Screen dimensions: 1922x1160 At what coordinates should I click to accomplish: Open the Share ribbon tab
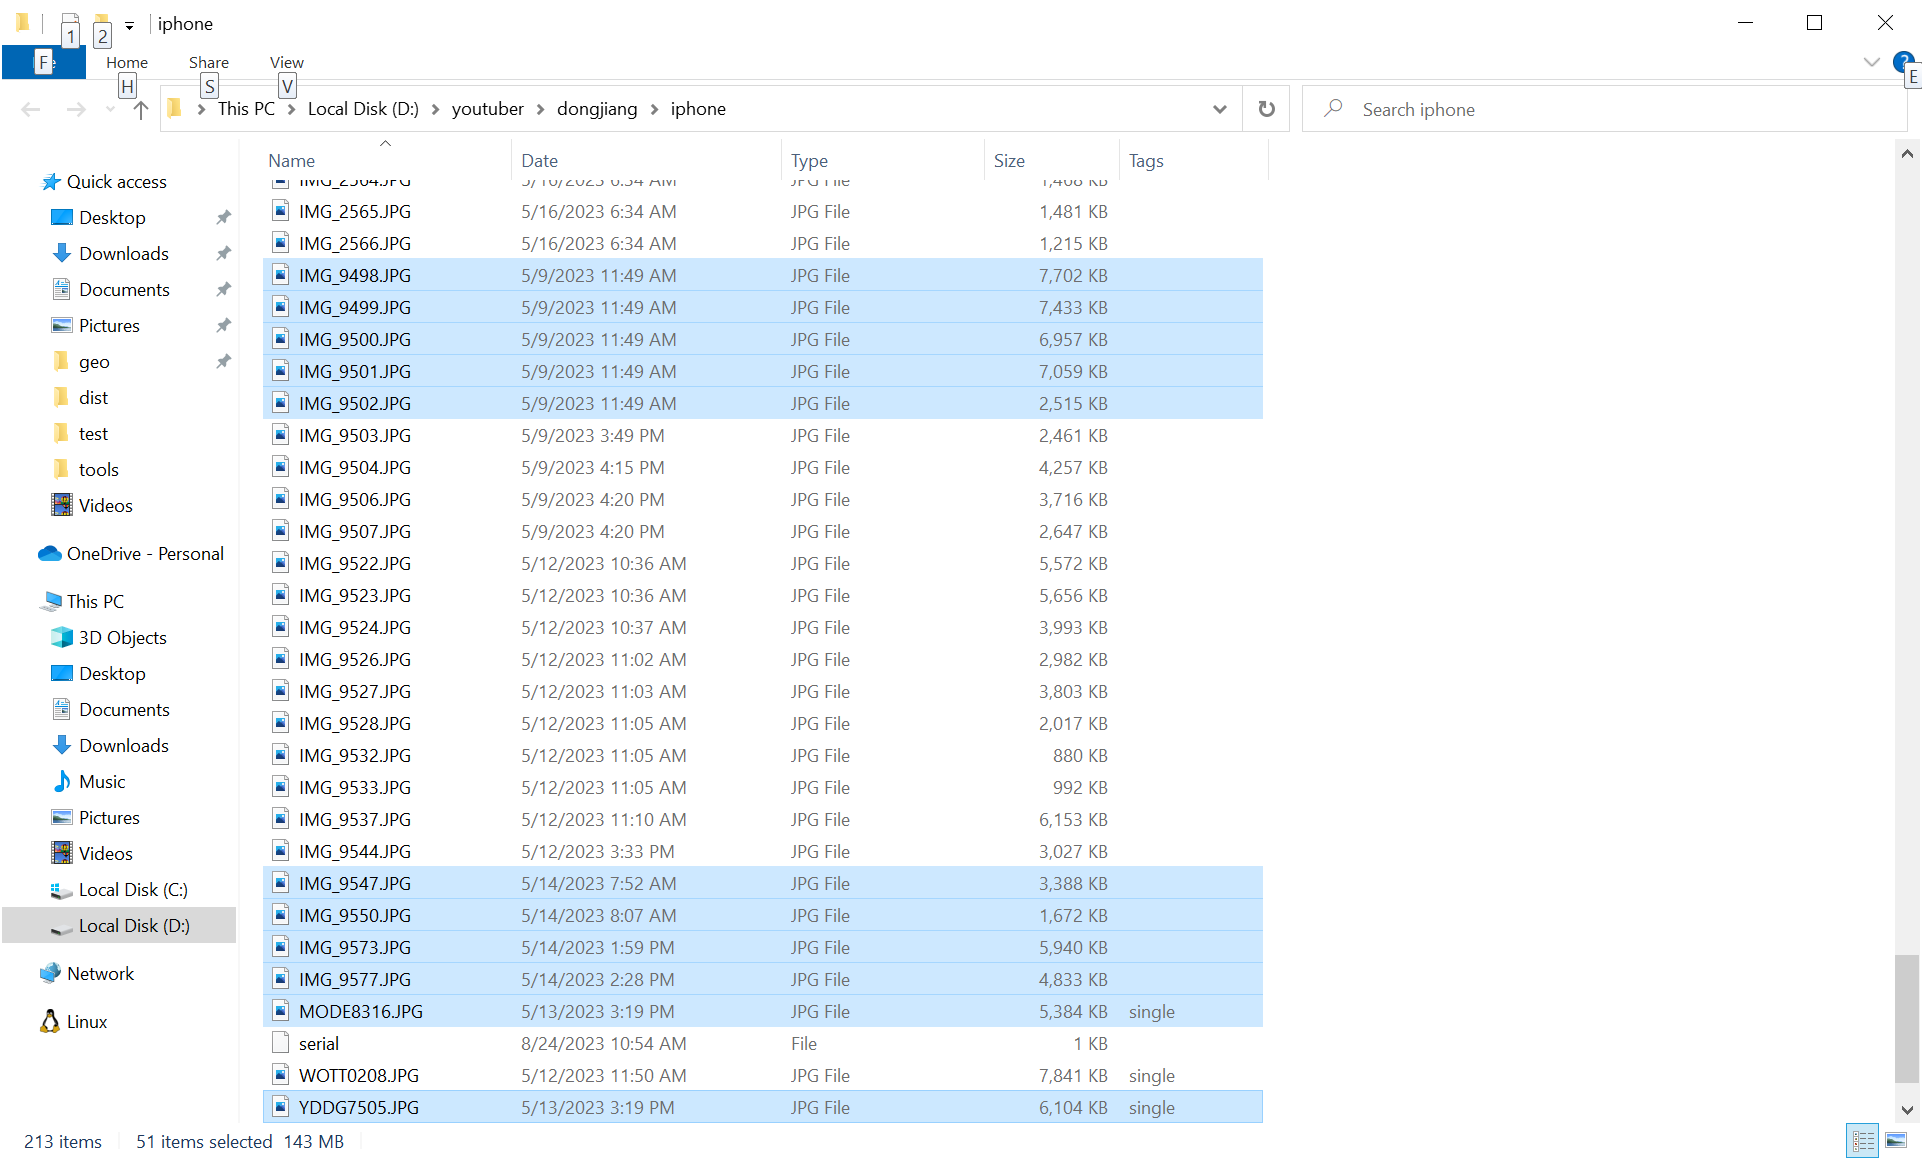[208, 62]
